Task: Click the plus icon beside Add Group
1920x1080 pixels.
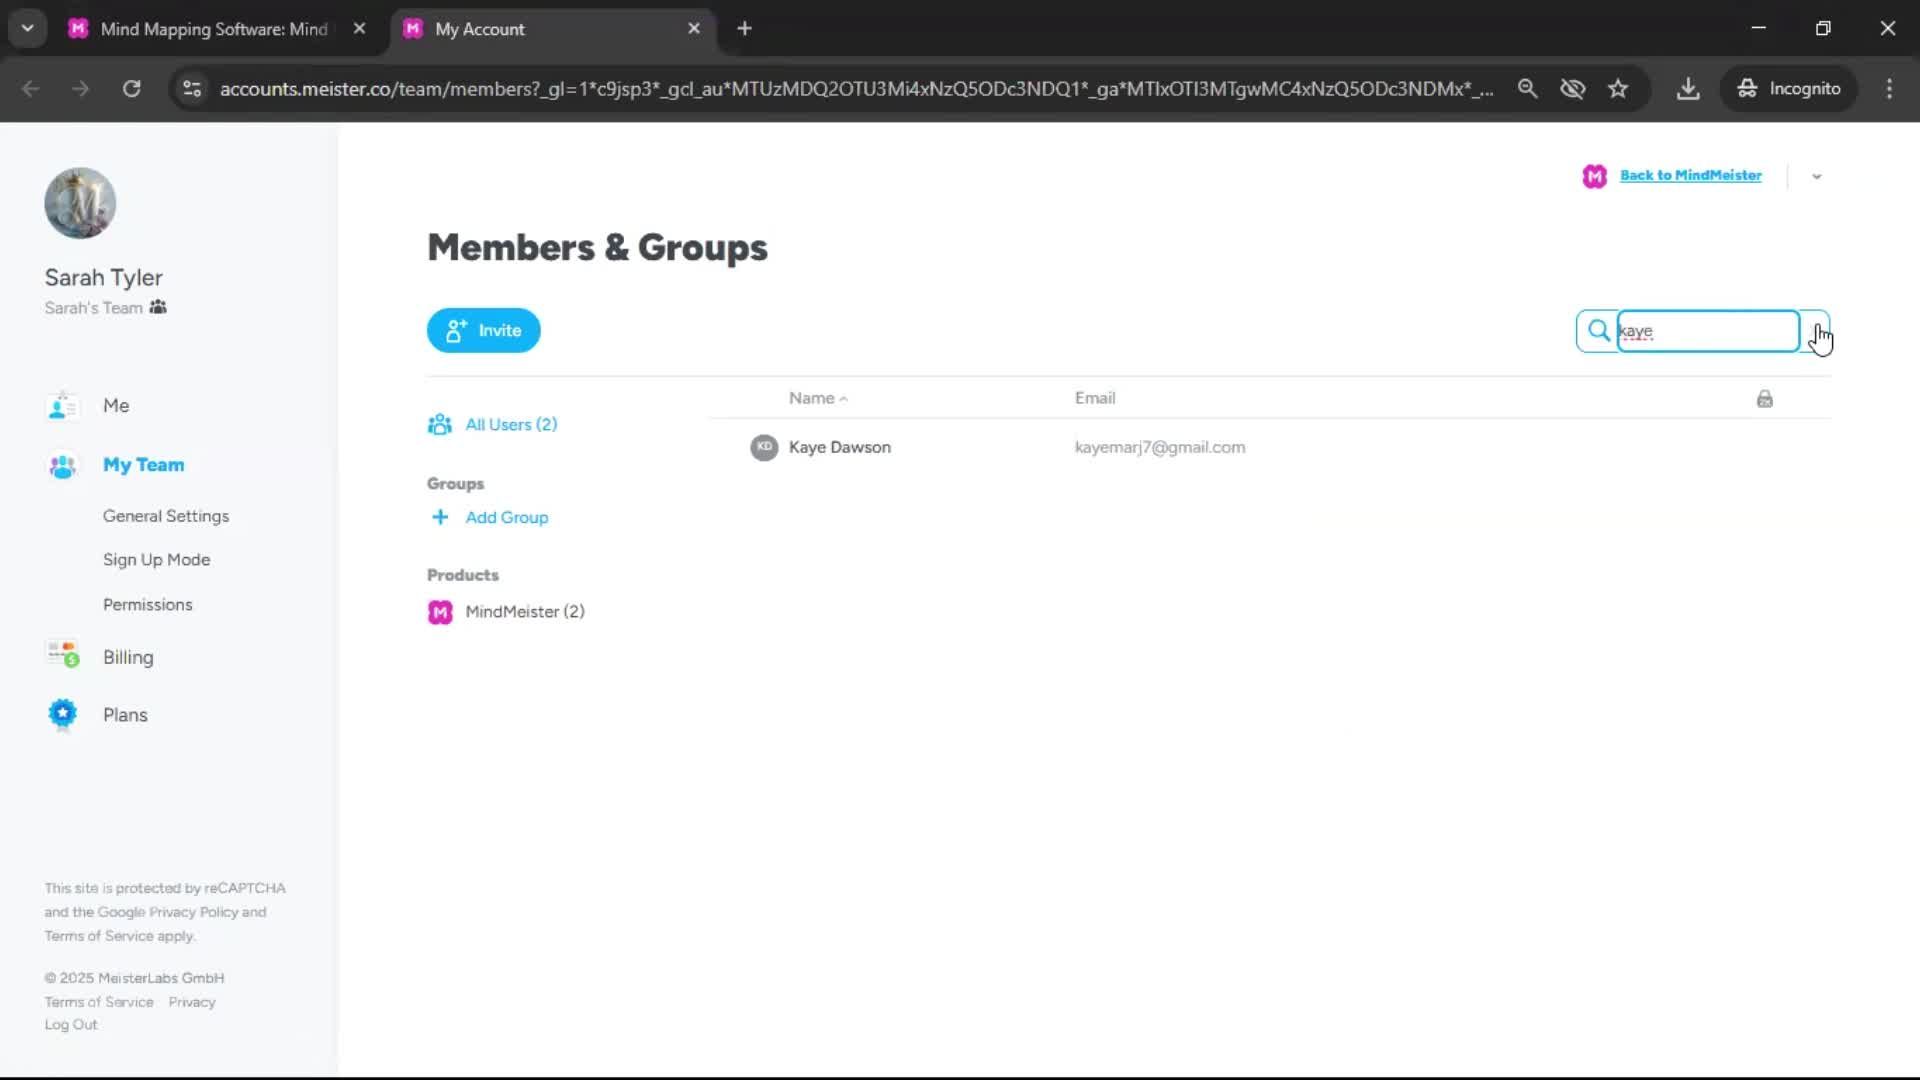Action: pyautogui.click(x=440, y=517)
